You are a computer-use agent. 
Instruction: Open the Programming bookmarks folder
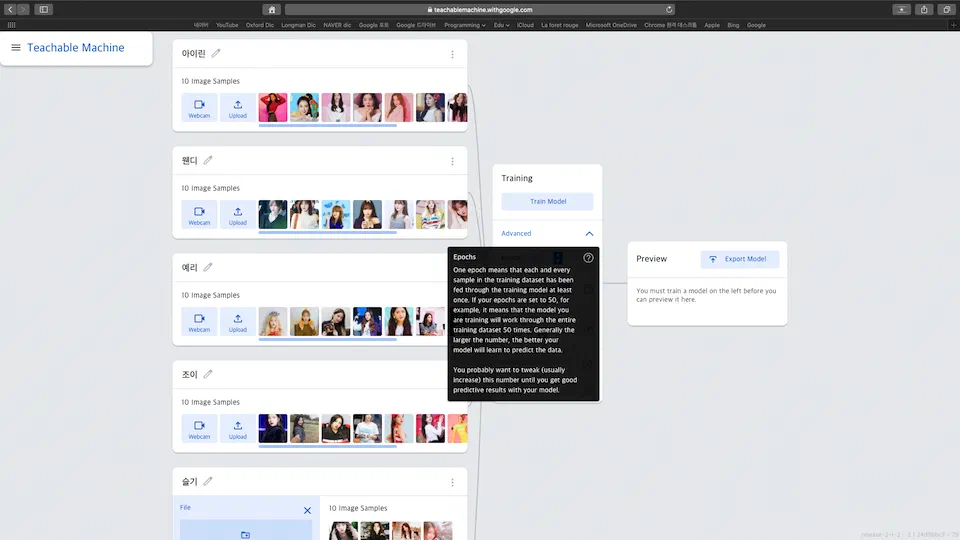(x=465, y=25)
